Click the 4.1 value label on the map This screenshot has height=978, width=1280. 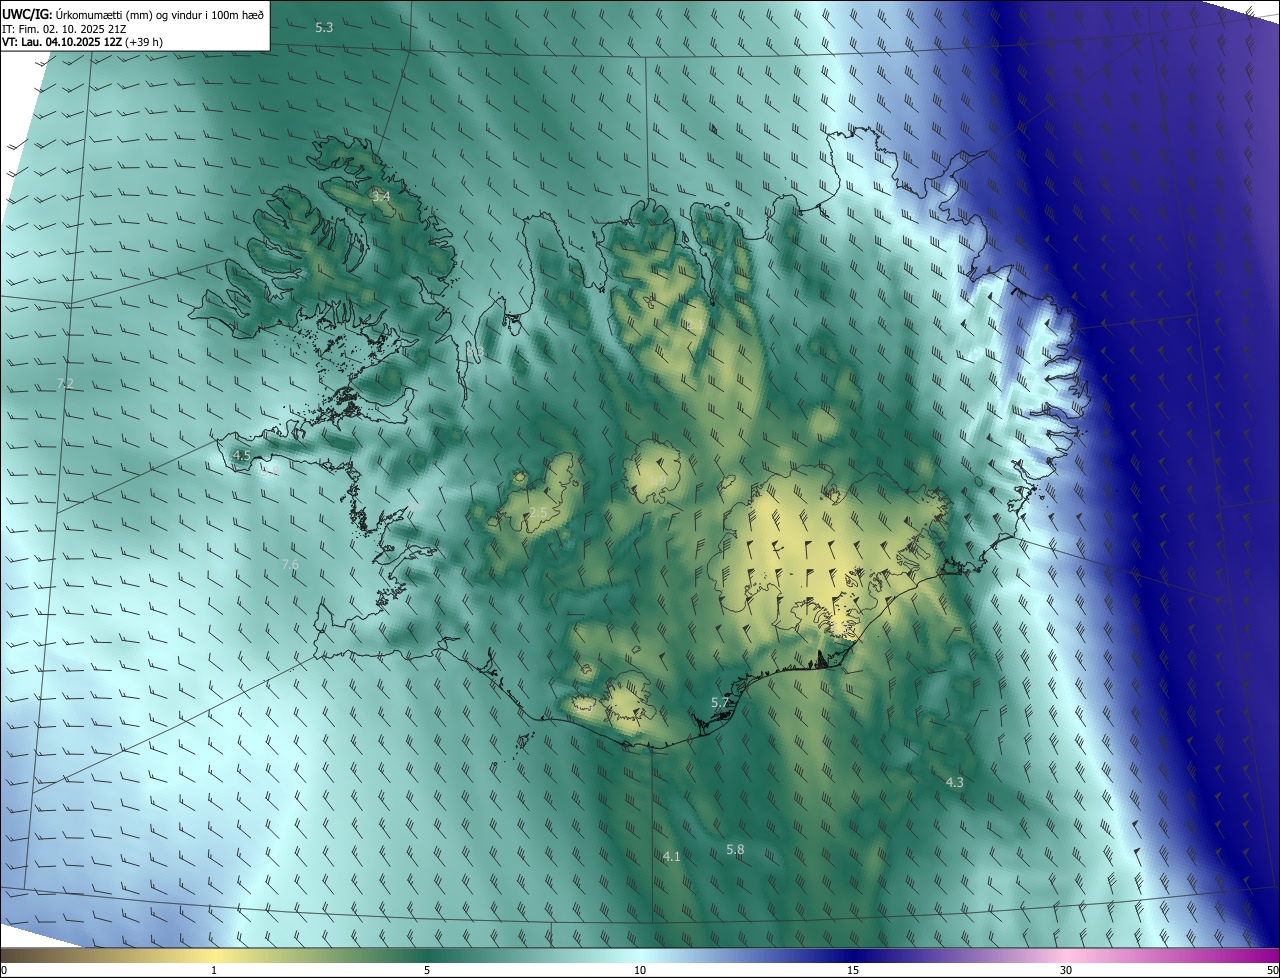[x=671, y=856]
